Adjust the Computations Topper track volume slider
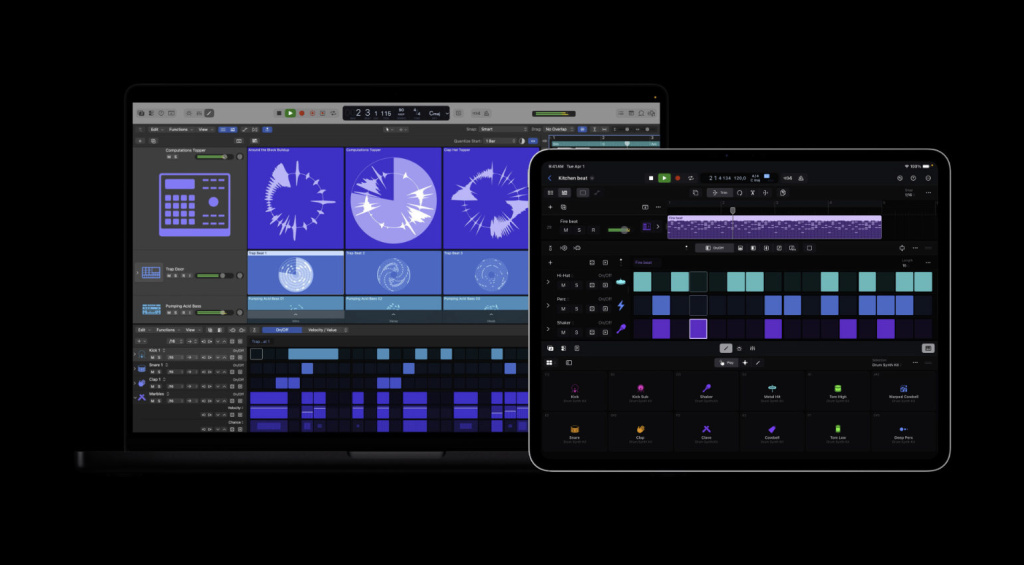1024x565 pixels. [x=212, y=157]
